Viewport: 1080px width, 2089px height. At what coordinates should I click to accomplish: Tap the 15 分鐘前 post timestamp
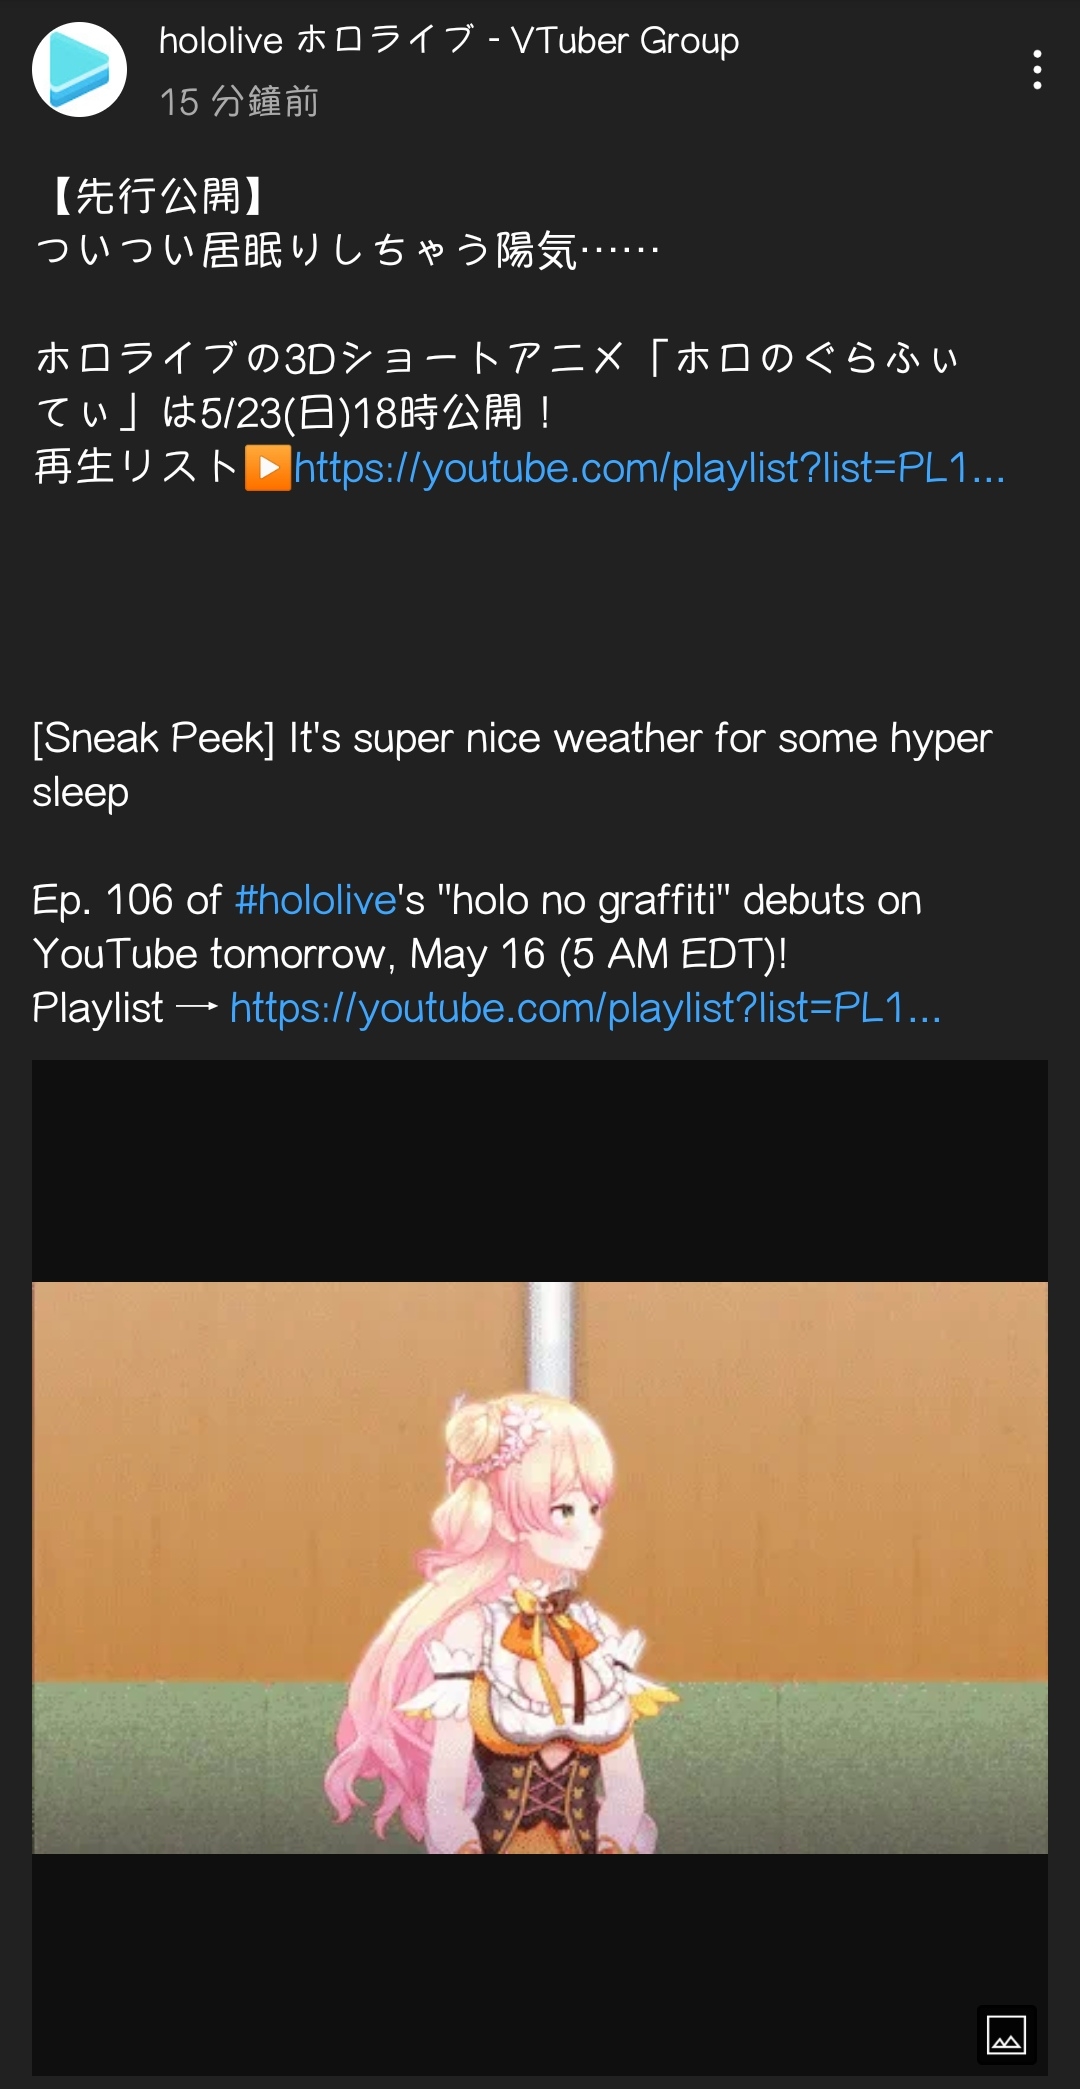(239, 101)
